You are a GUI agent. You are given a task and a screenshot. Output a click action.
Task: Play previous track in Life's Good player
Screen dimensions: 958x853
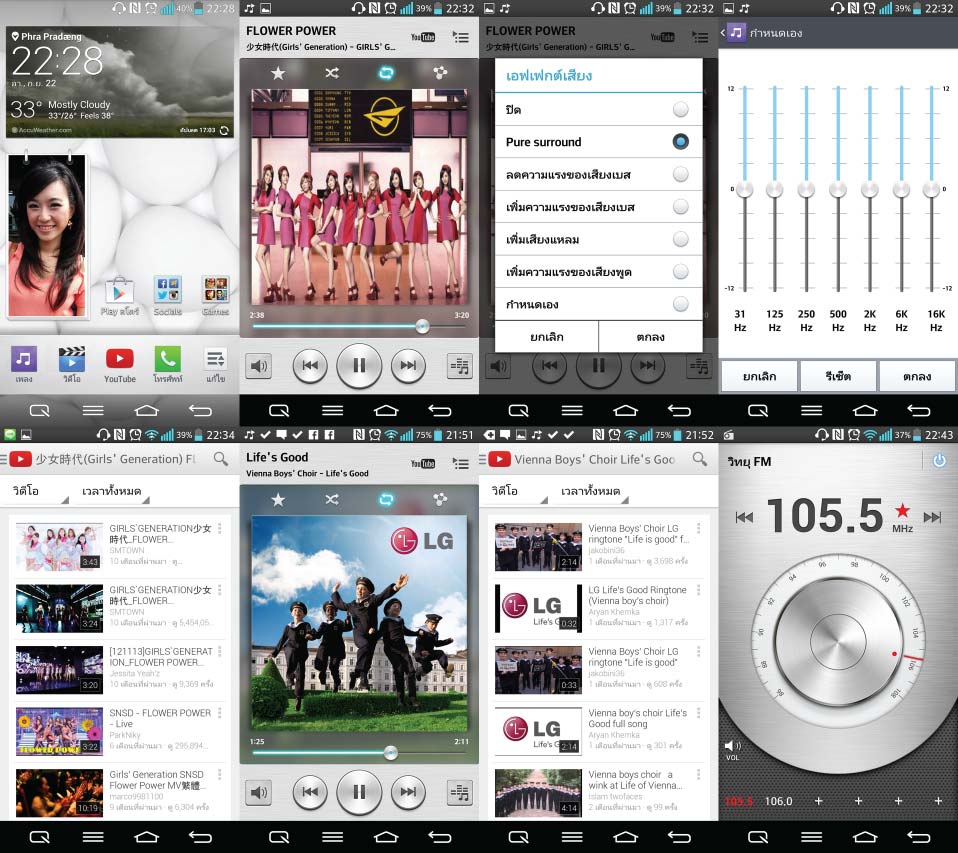(x=310, y=793)
